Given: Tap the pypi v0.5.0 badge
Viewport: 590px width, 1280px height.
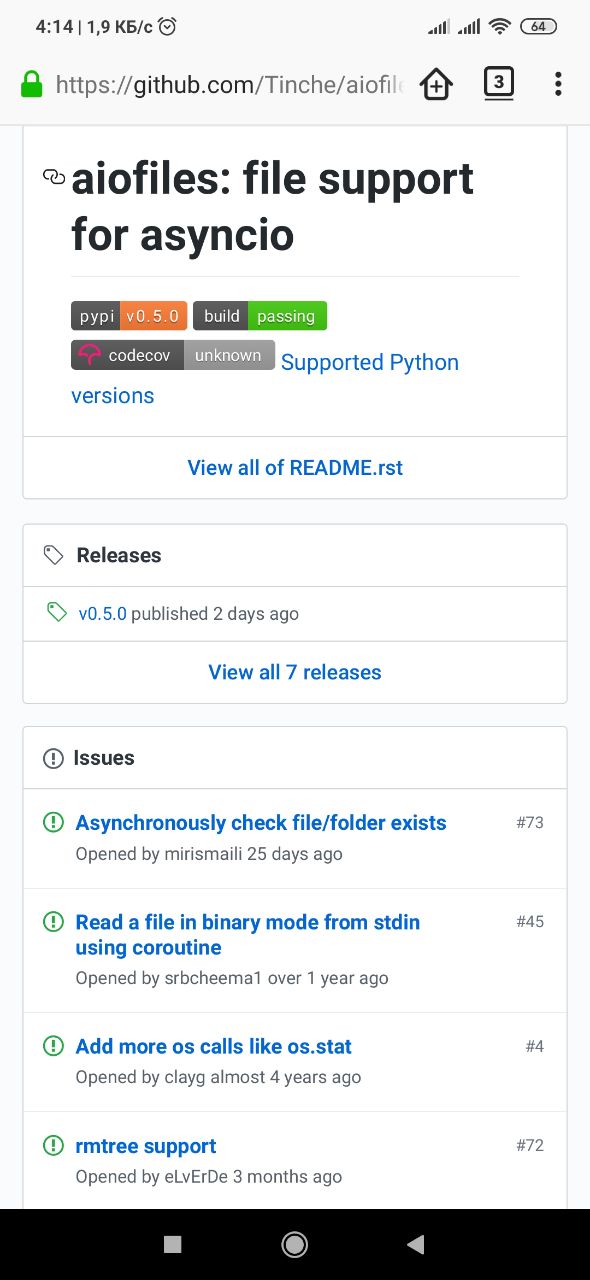Looking at the screenshot, I should [129, 316].
